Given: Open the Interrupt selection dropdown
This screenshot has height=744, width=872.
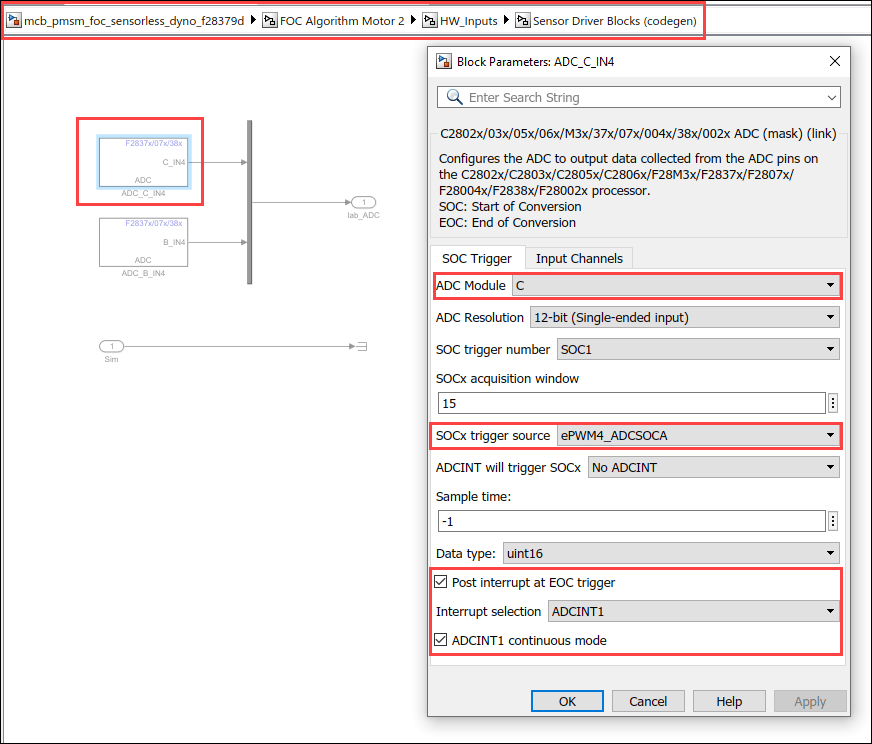Looking at the screenshot, I should (x=693, y=611).
